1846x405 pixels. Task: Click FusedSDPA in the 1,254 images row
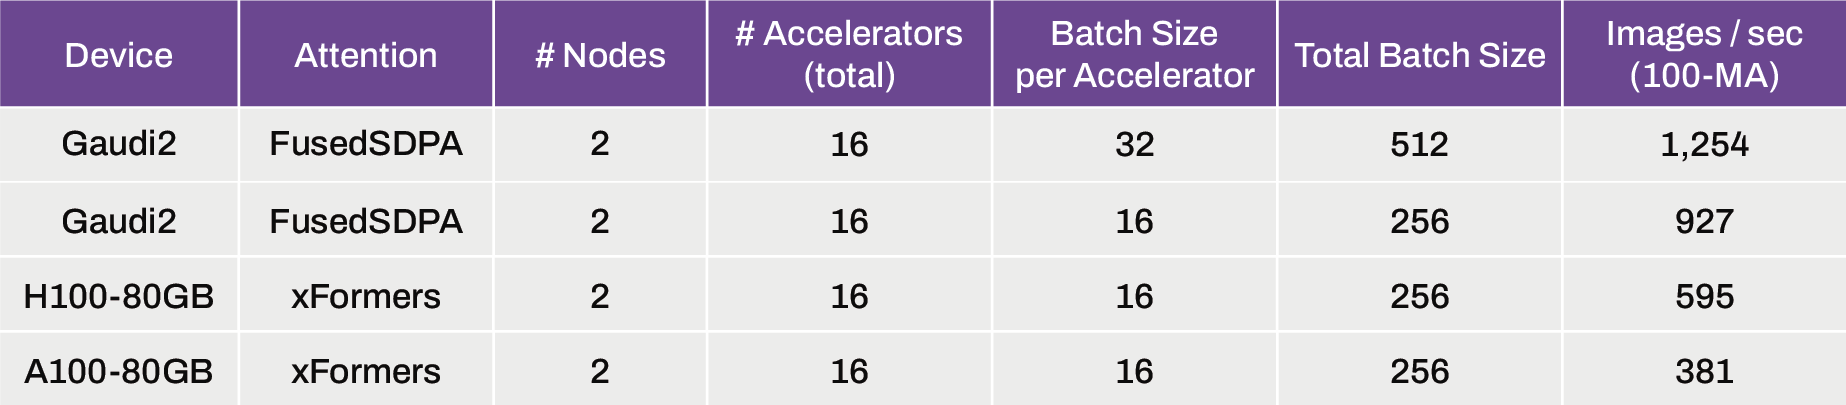coord(366,144)
